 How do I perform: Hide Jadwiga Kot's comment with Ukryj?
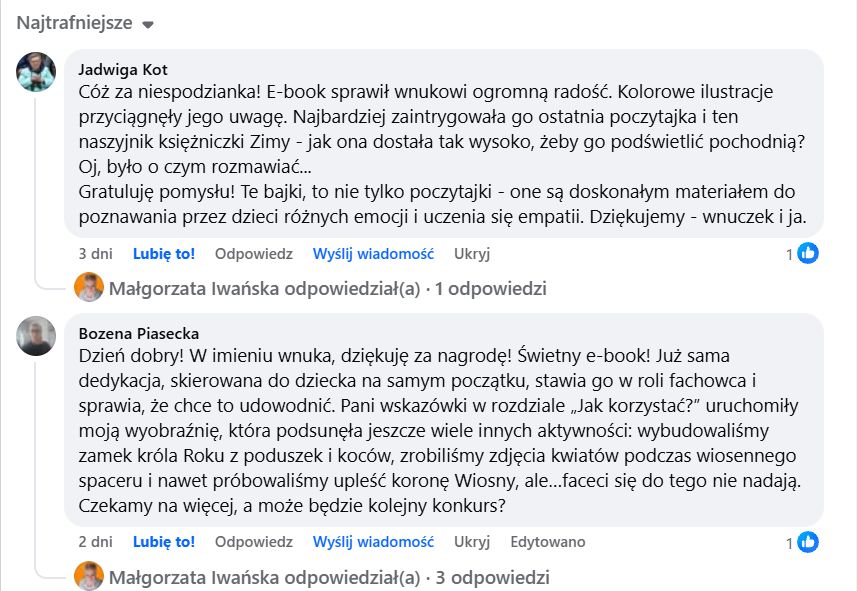[x=472, y=254]
